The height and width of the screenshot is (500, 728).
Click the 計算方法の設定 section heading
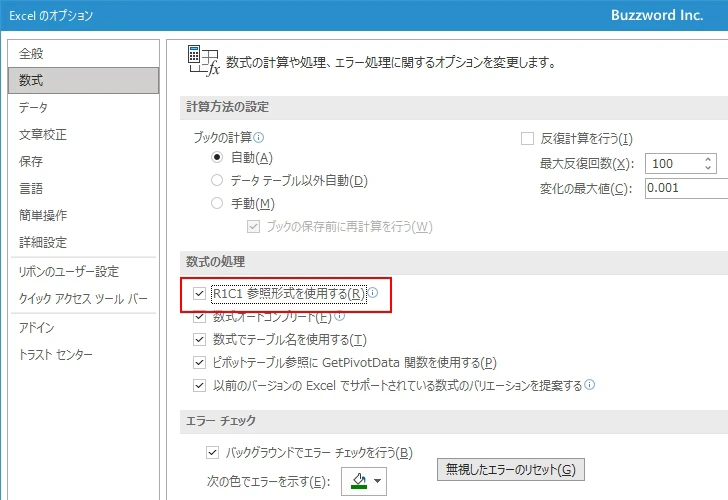click(228, 107)
